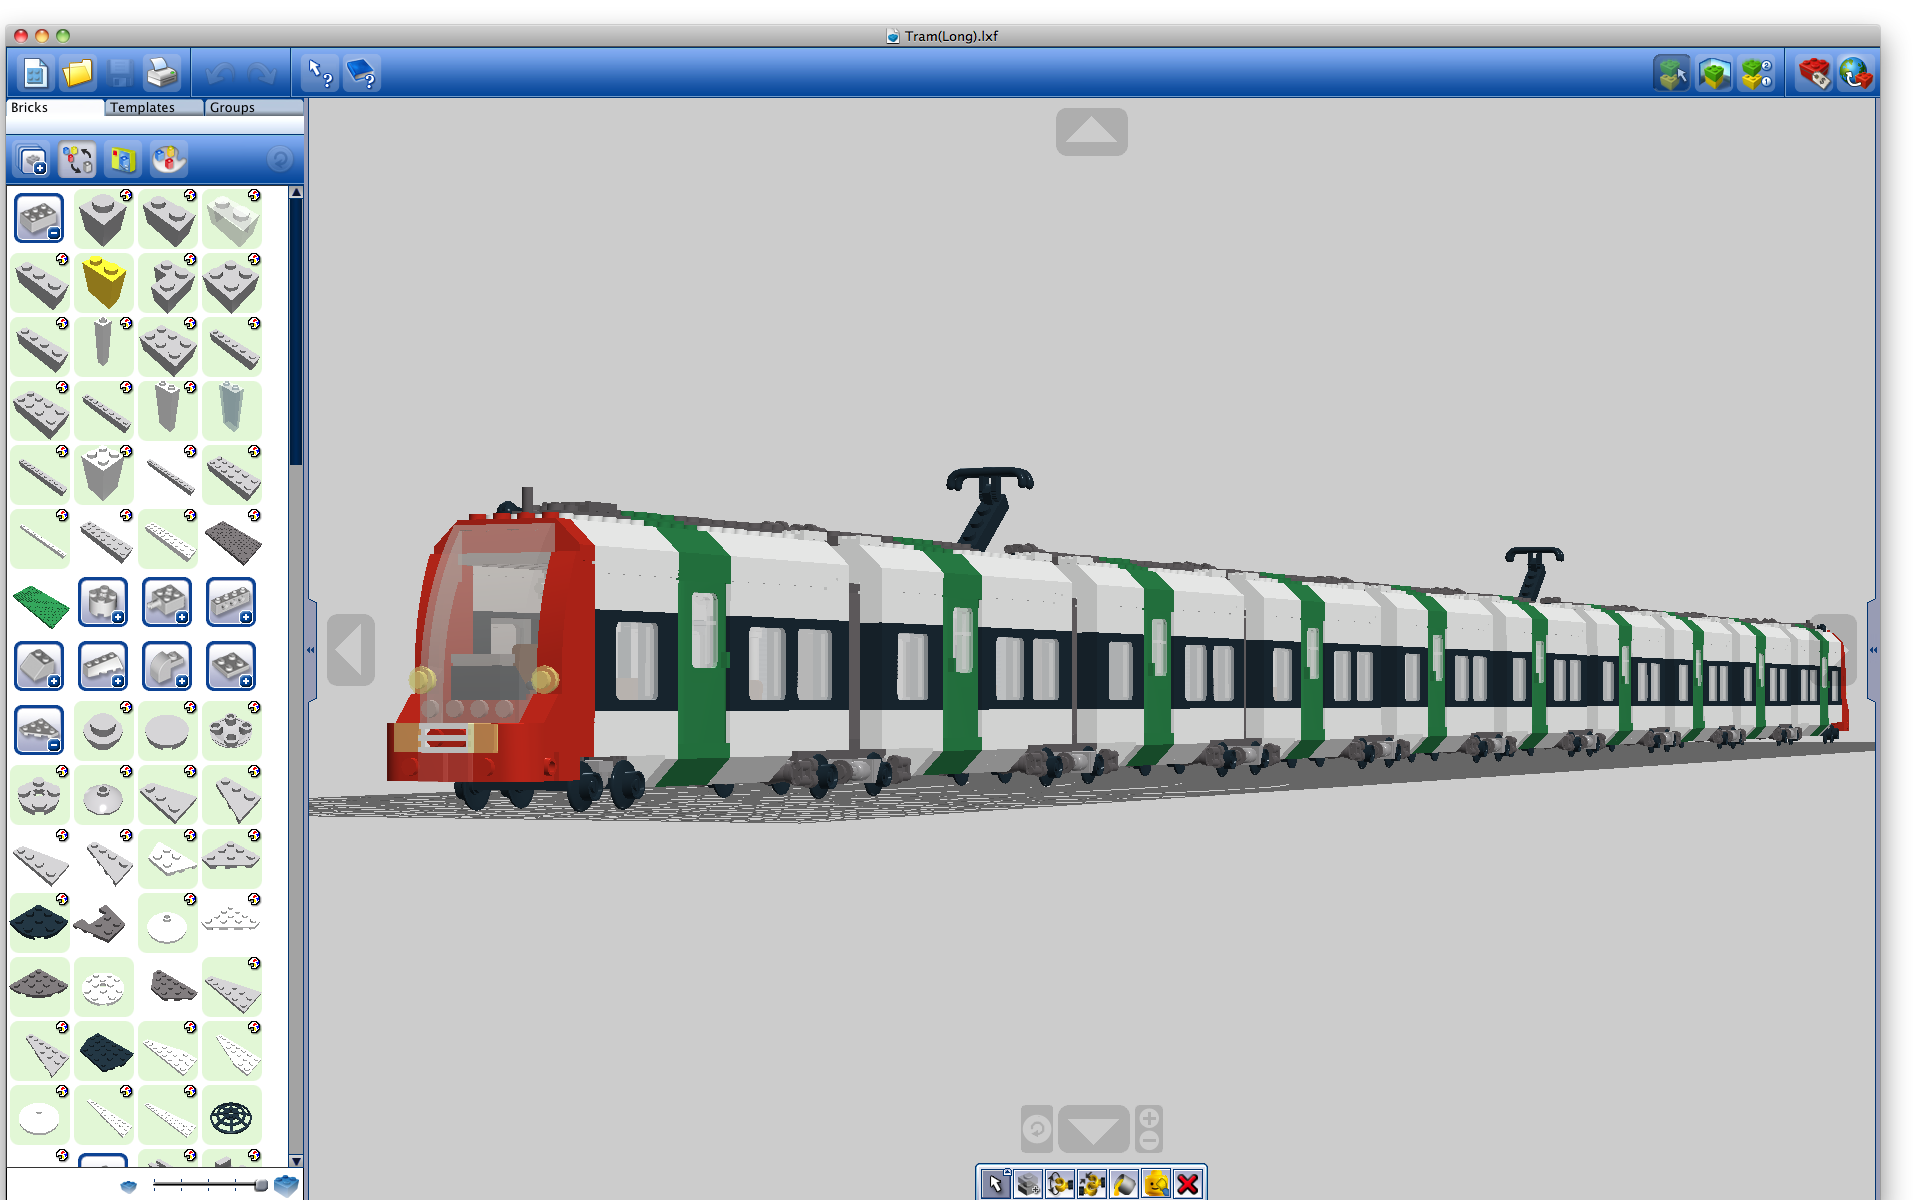Expand the round brick category with plus badge
The height and width of the screenshot is (1200, 1920).
[x=103, y=602]
